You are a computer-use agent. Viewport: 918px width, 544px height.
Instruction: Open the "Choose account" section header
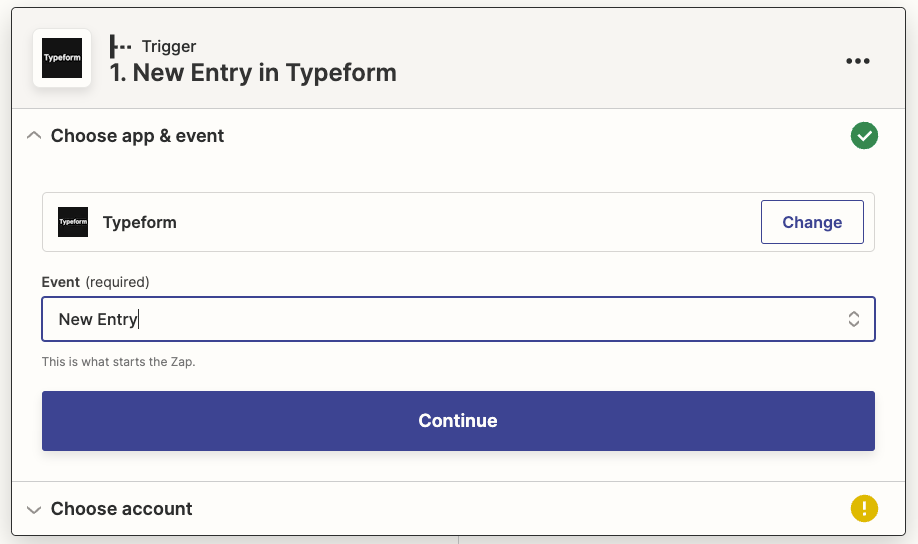click(122, 509)
